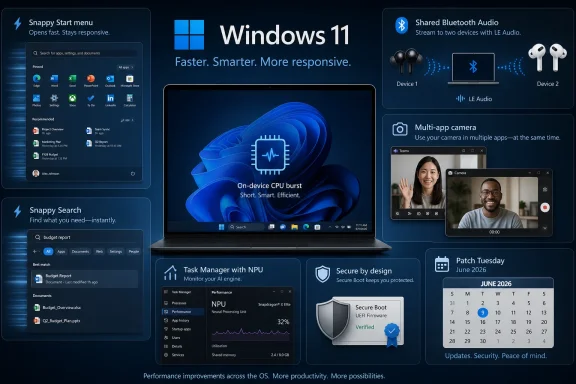Screen dimensions: 576x384
Task: Select the All filter chip in search
Action: [x=48, y=251]
